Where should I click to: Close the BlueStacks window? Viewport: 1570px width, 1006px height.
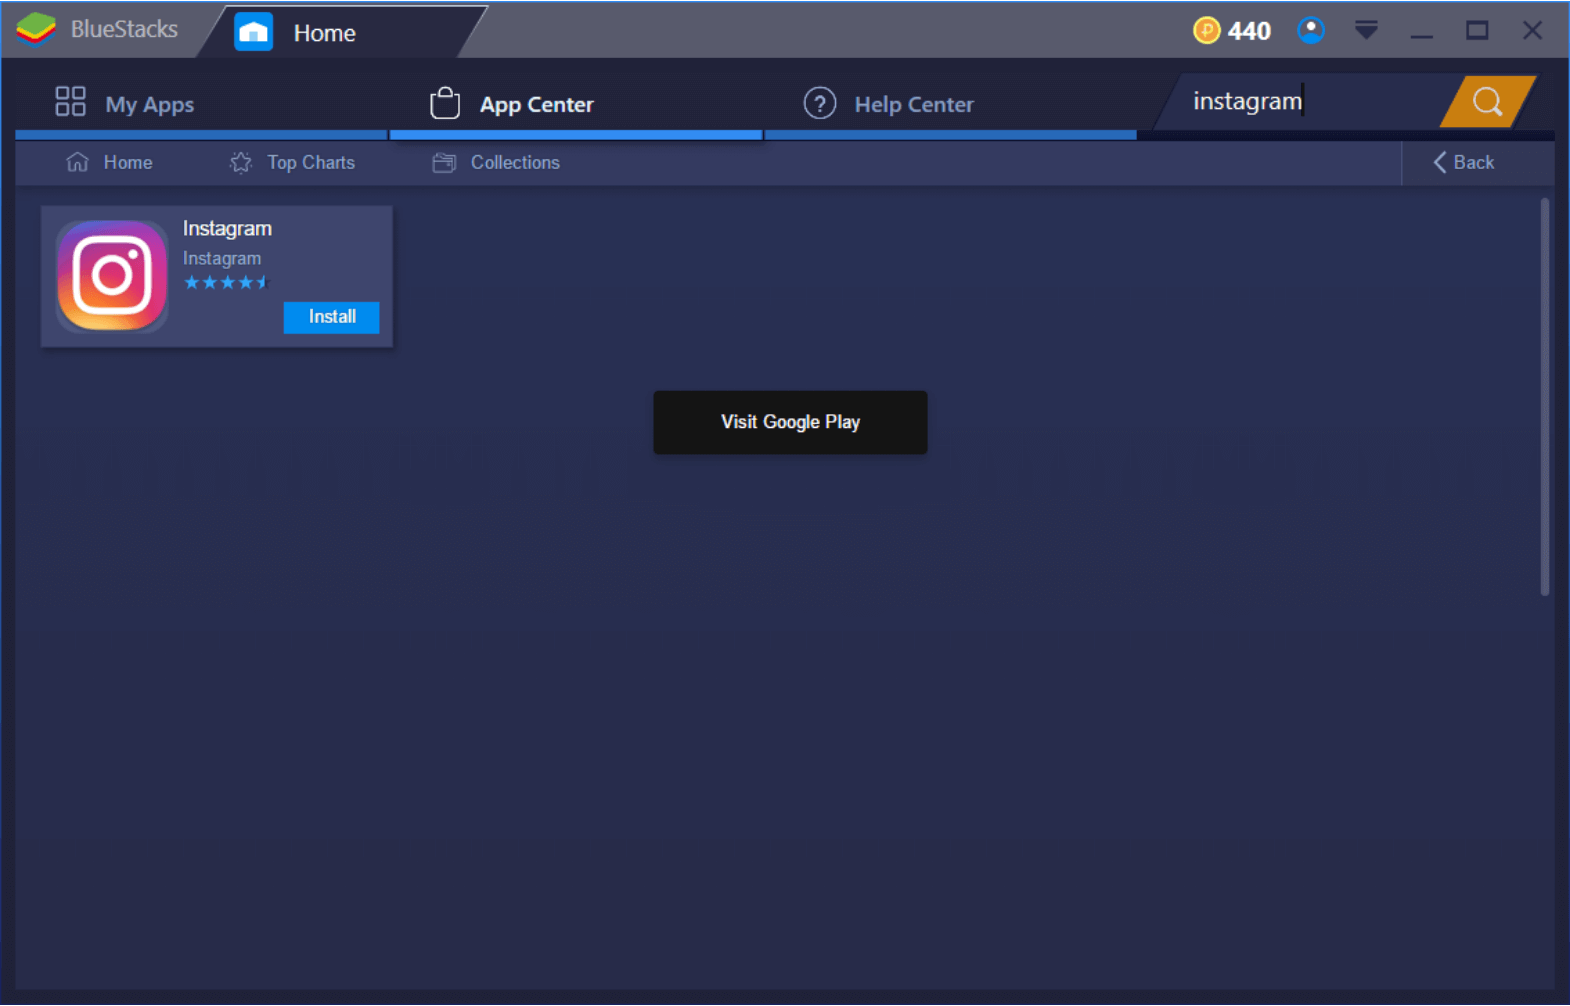click(1532, 31)
